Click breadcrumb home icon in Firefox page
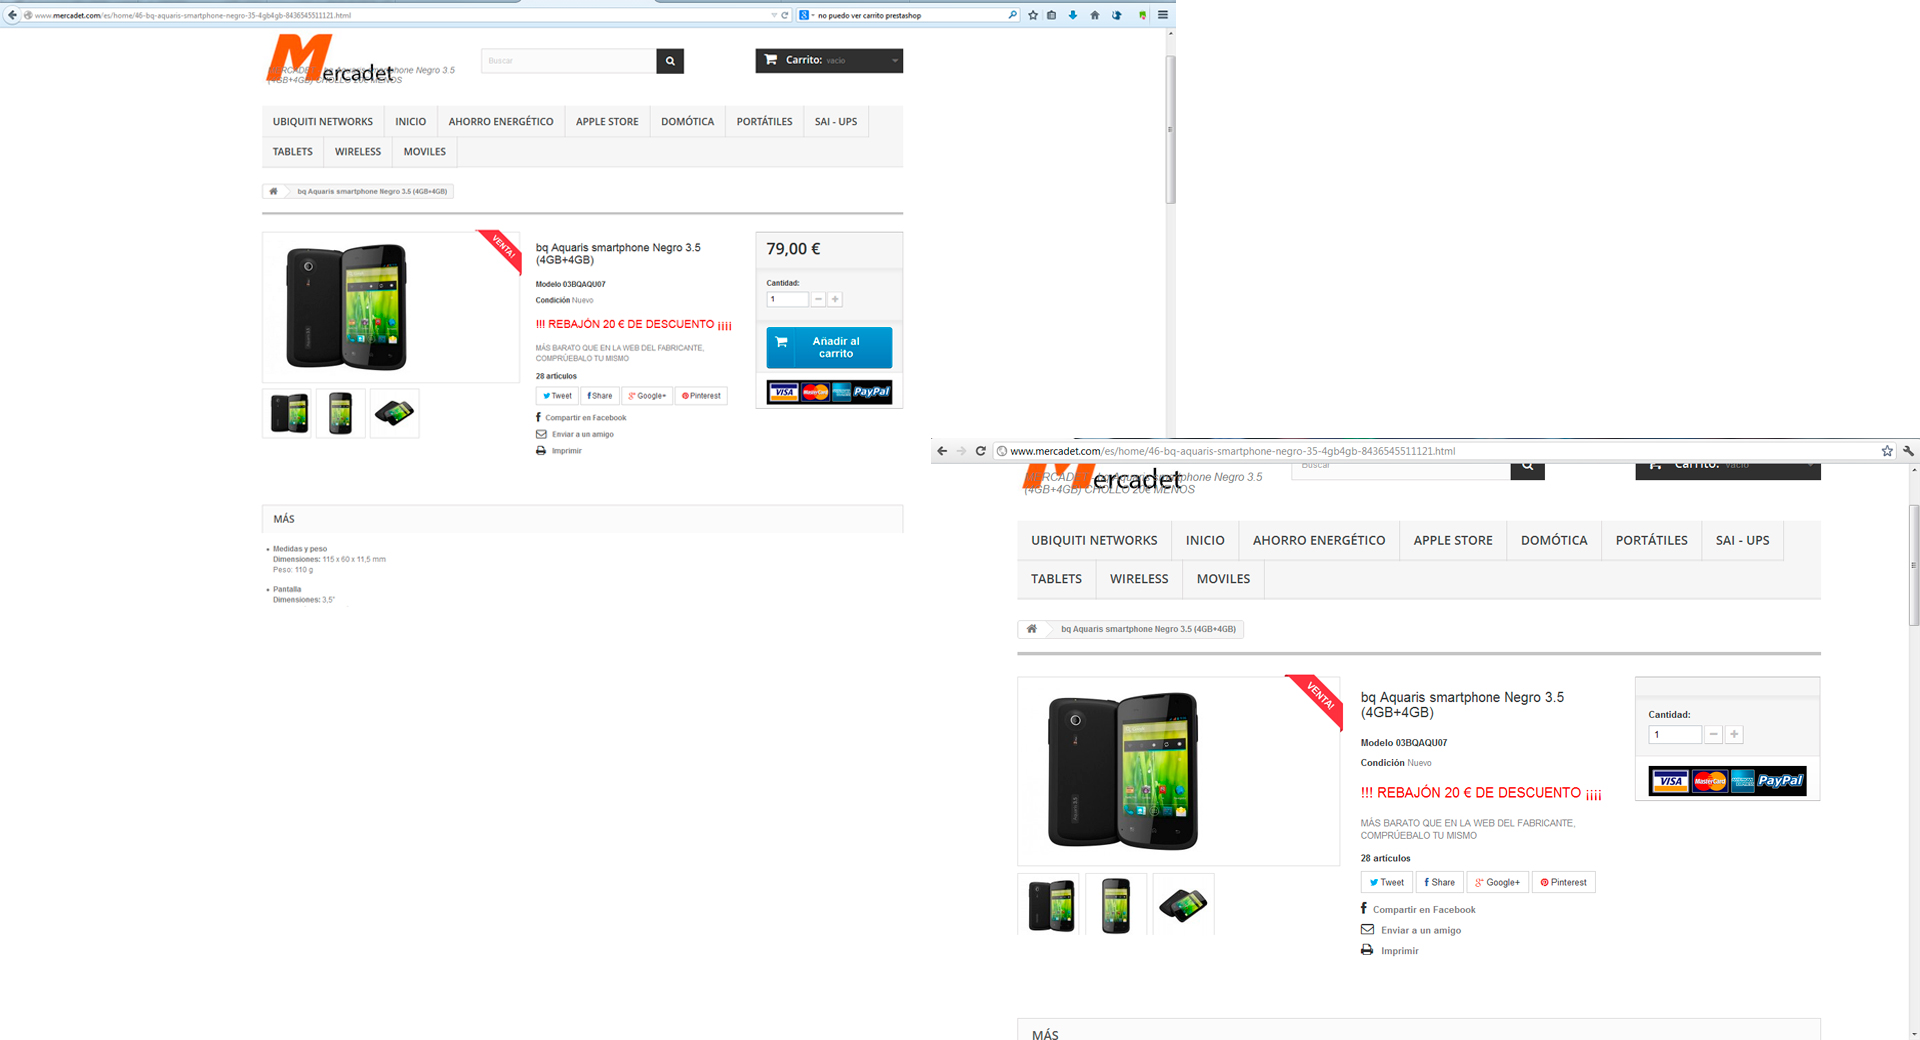Viewport: 1920px width, 1040px height. pos(273,191)
